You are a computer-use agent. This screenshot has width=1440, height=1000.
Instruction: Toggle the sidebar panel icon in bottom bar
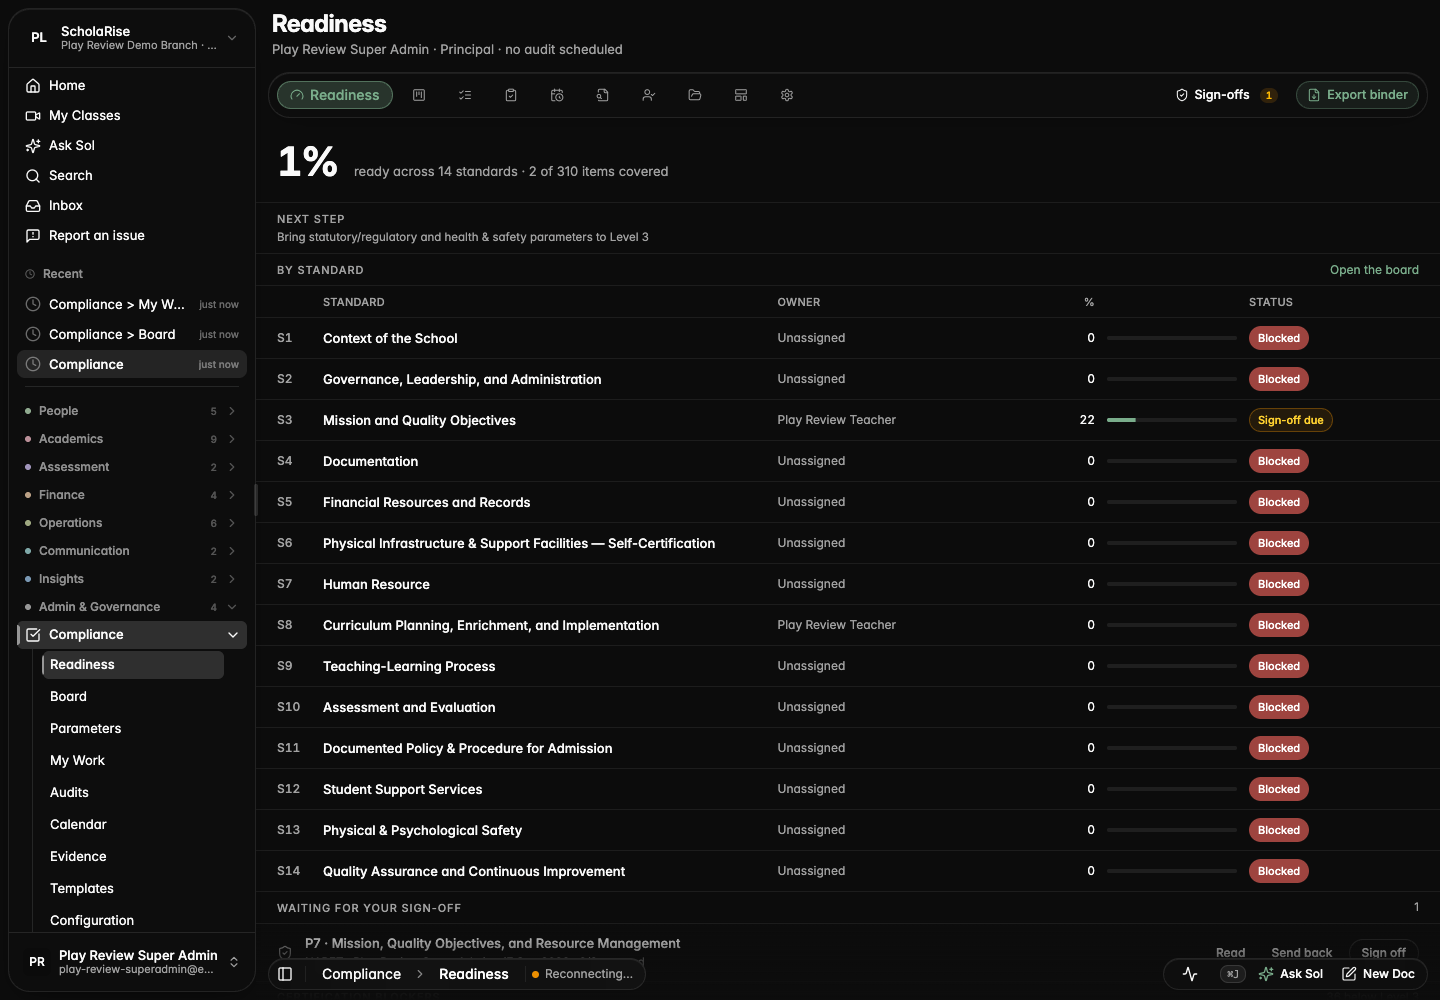(x=285, y=974)
